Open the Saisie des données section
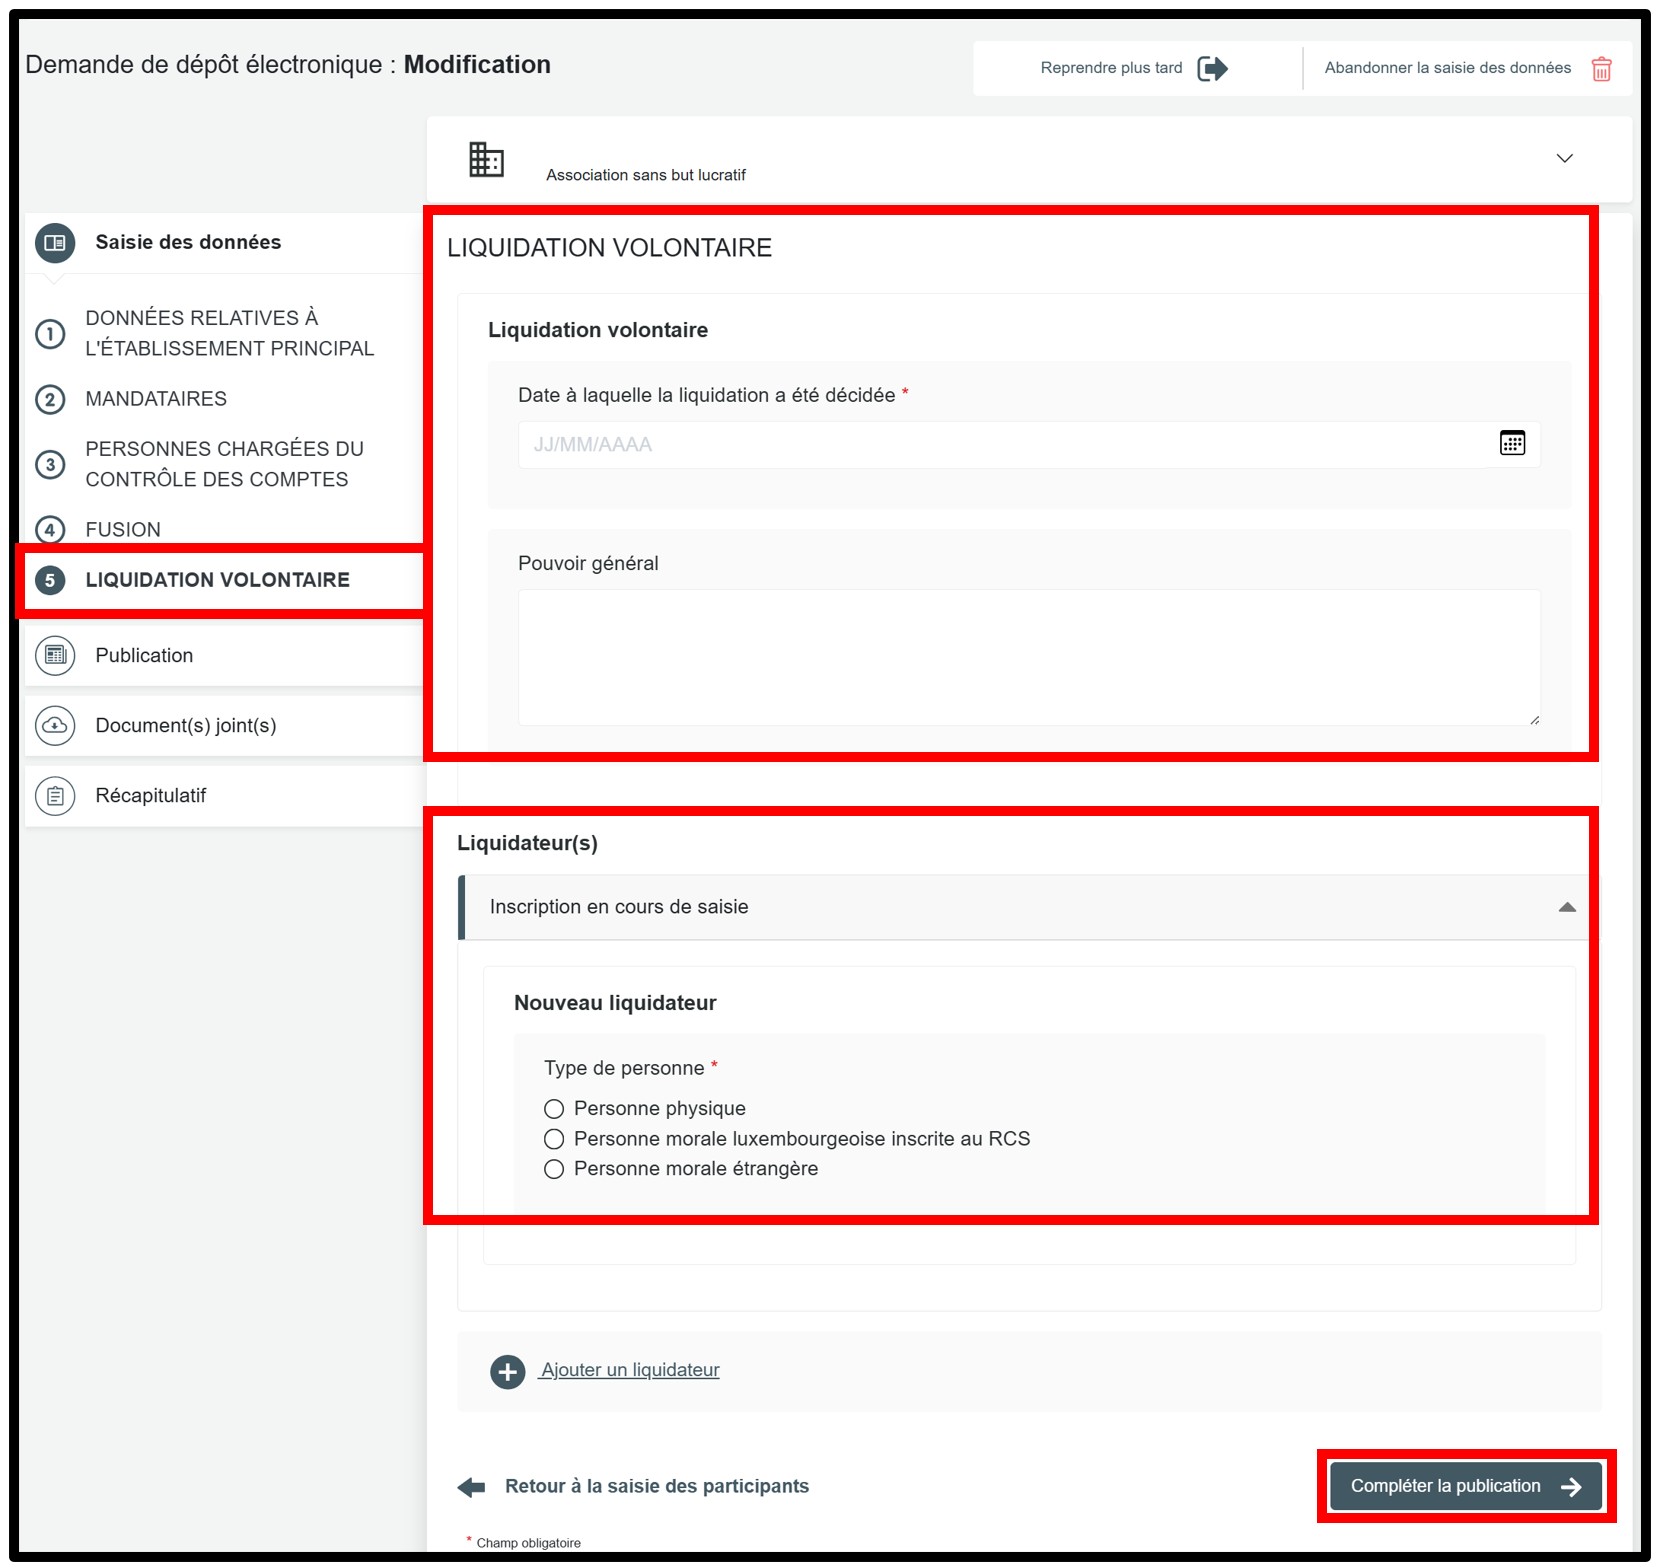This screenshot has width=1660, height=1567. click(188, 243)
